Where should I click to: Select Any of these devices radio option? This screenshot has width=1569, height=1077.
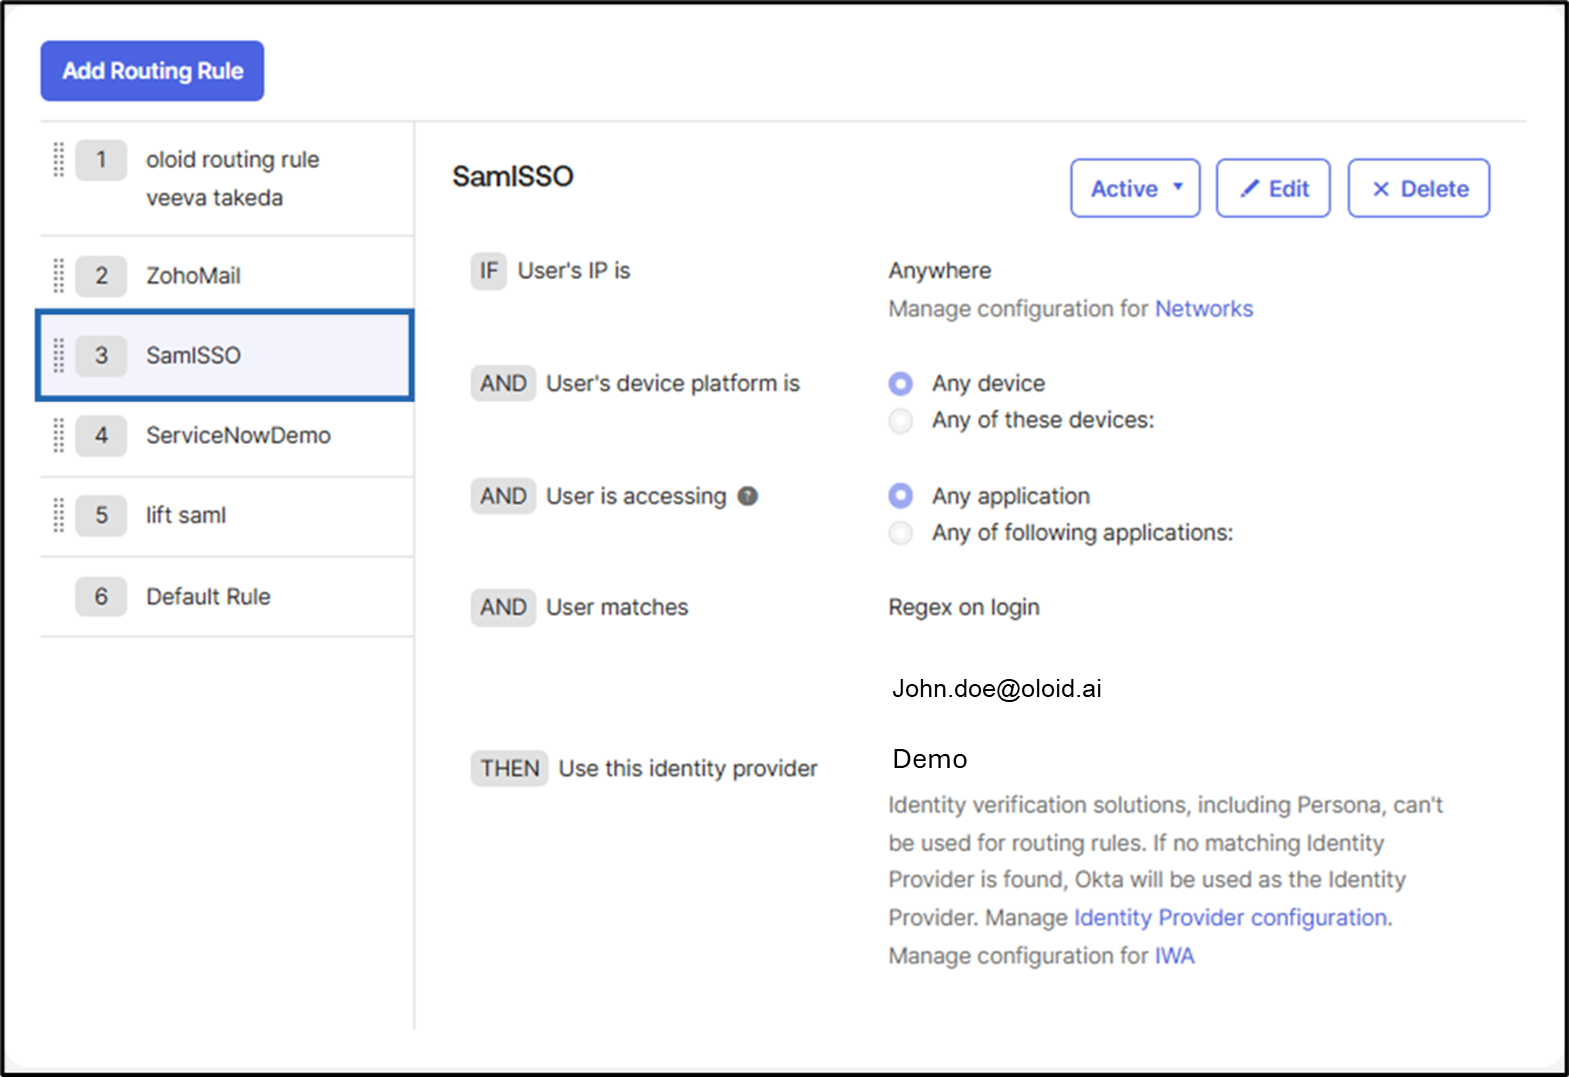(901, 421)
